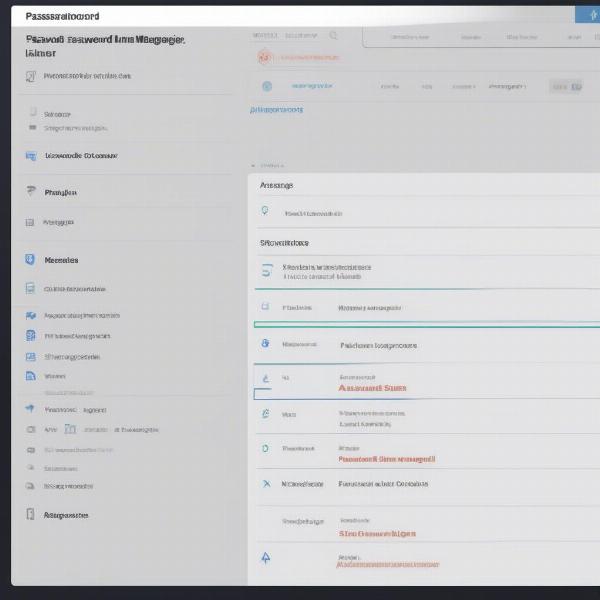Open the blue link text below the toolbar
This screenshot has width=600, height=600.
click(x=276, y=110)
